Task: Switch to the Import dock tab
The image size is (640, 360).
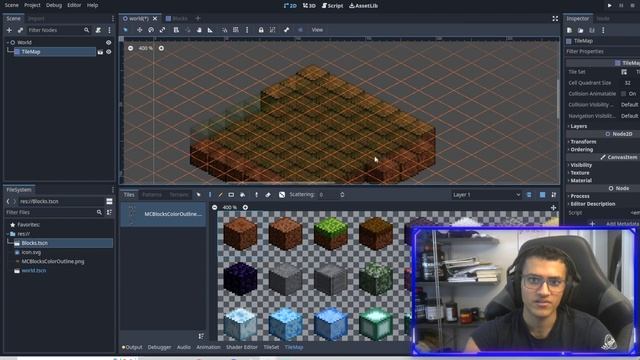Action: (x=36, y=18)
